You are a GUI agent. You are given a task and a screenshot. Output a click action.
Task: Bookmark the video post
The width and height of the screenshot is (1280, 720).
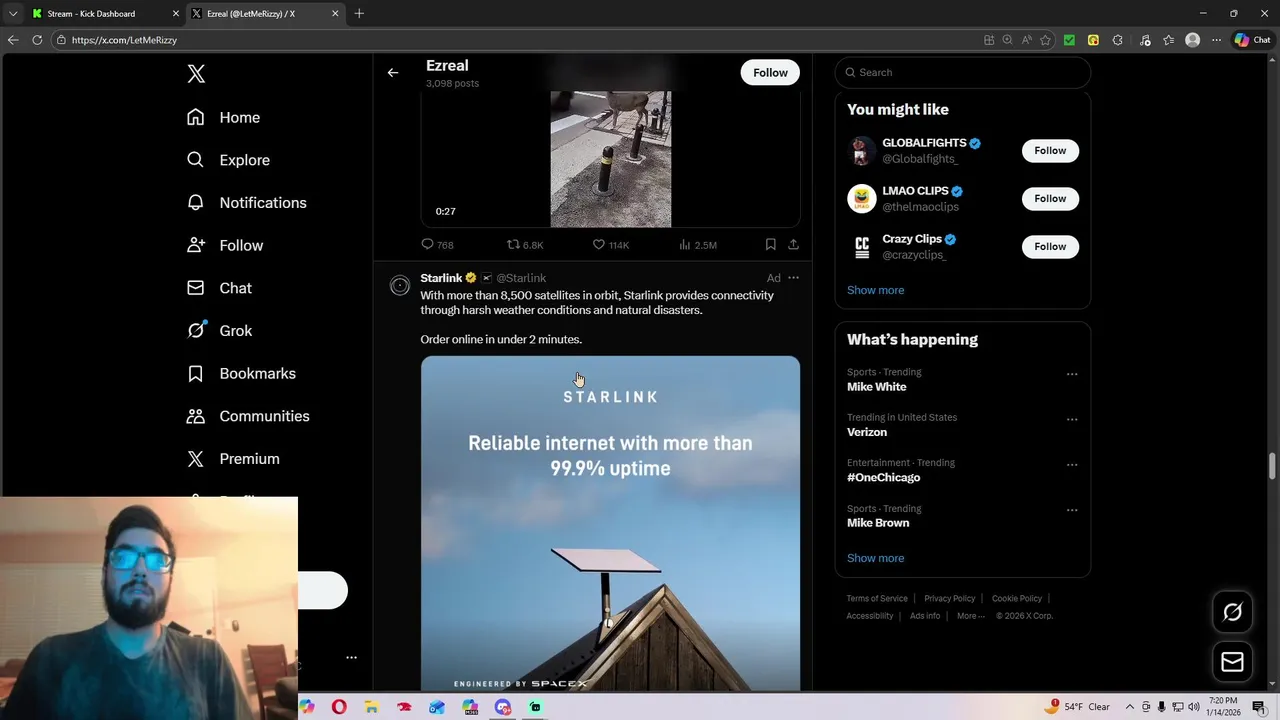tap(770, 245)
